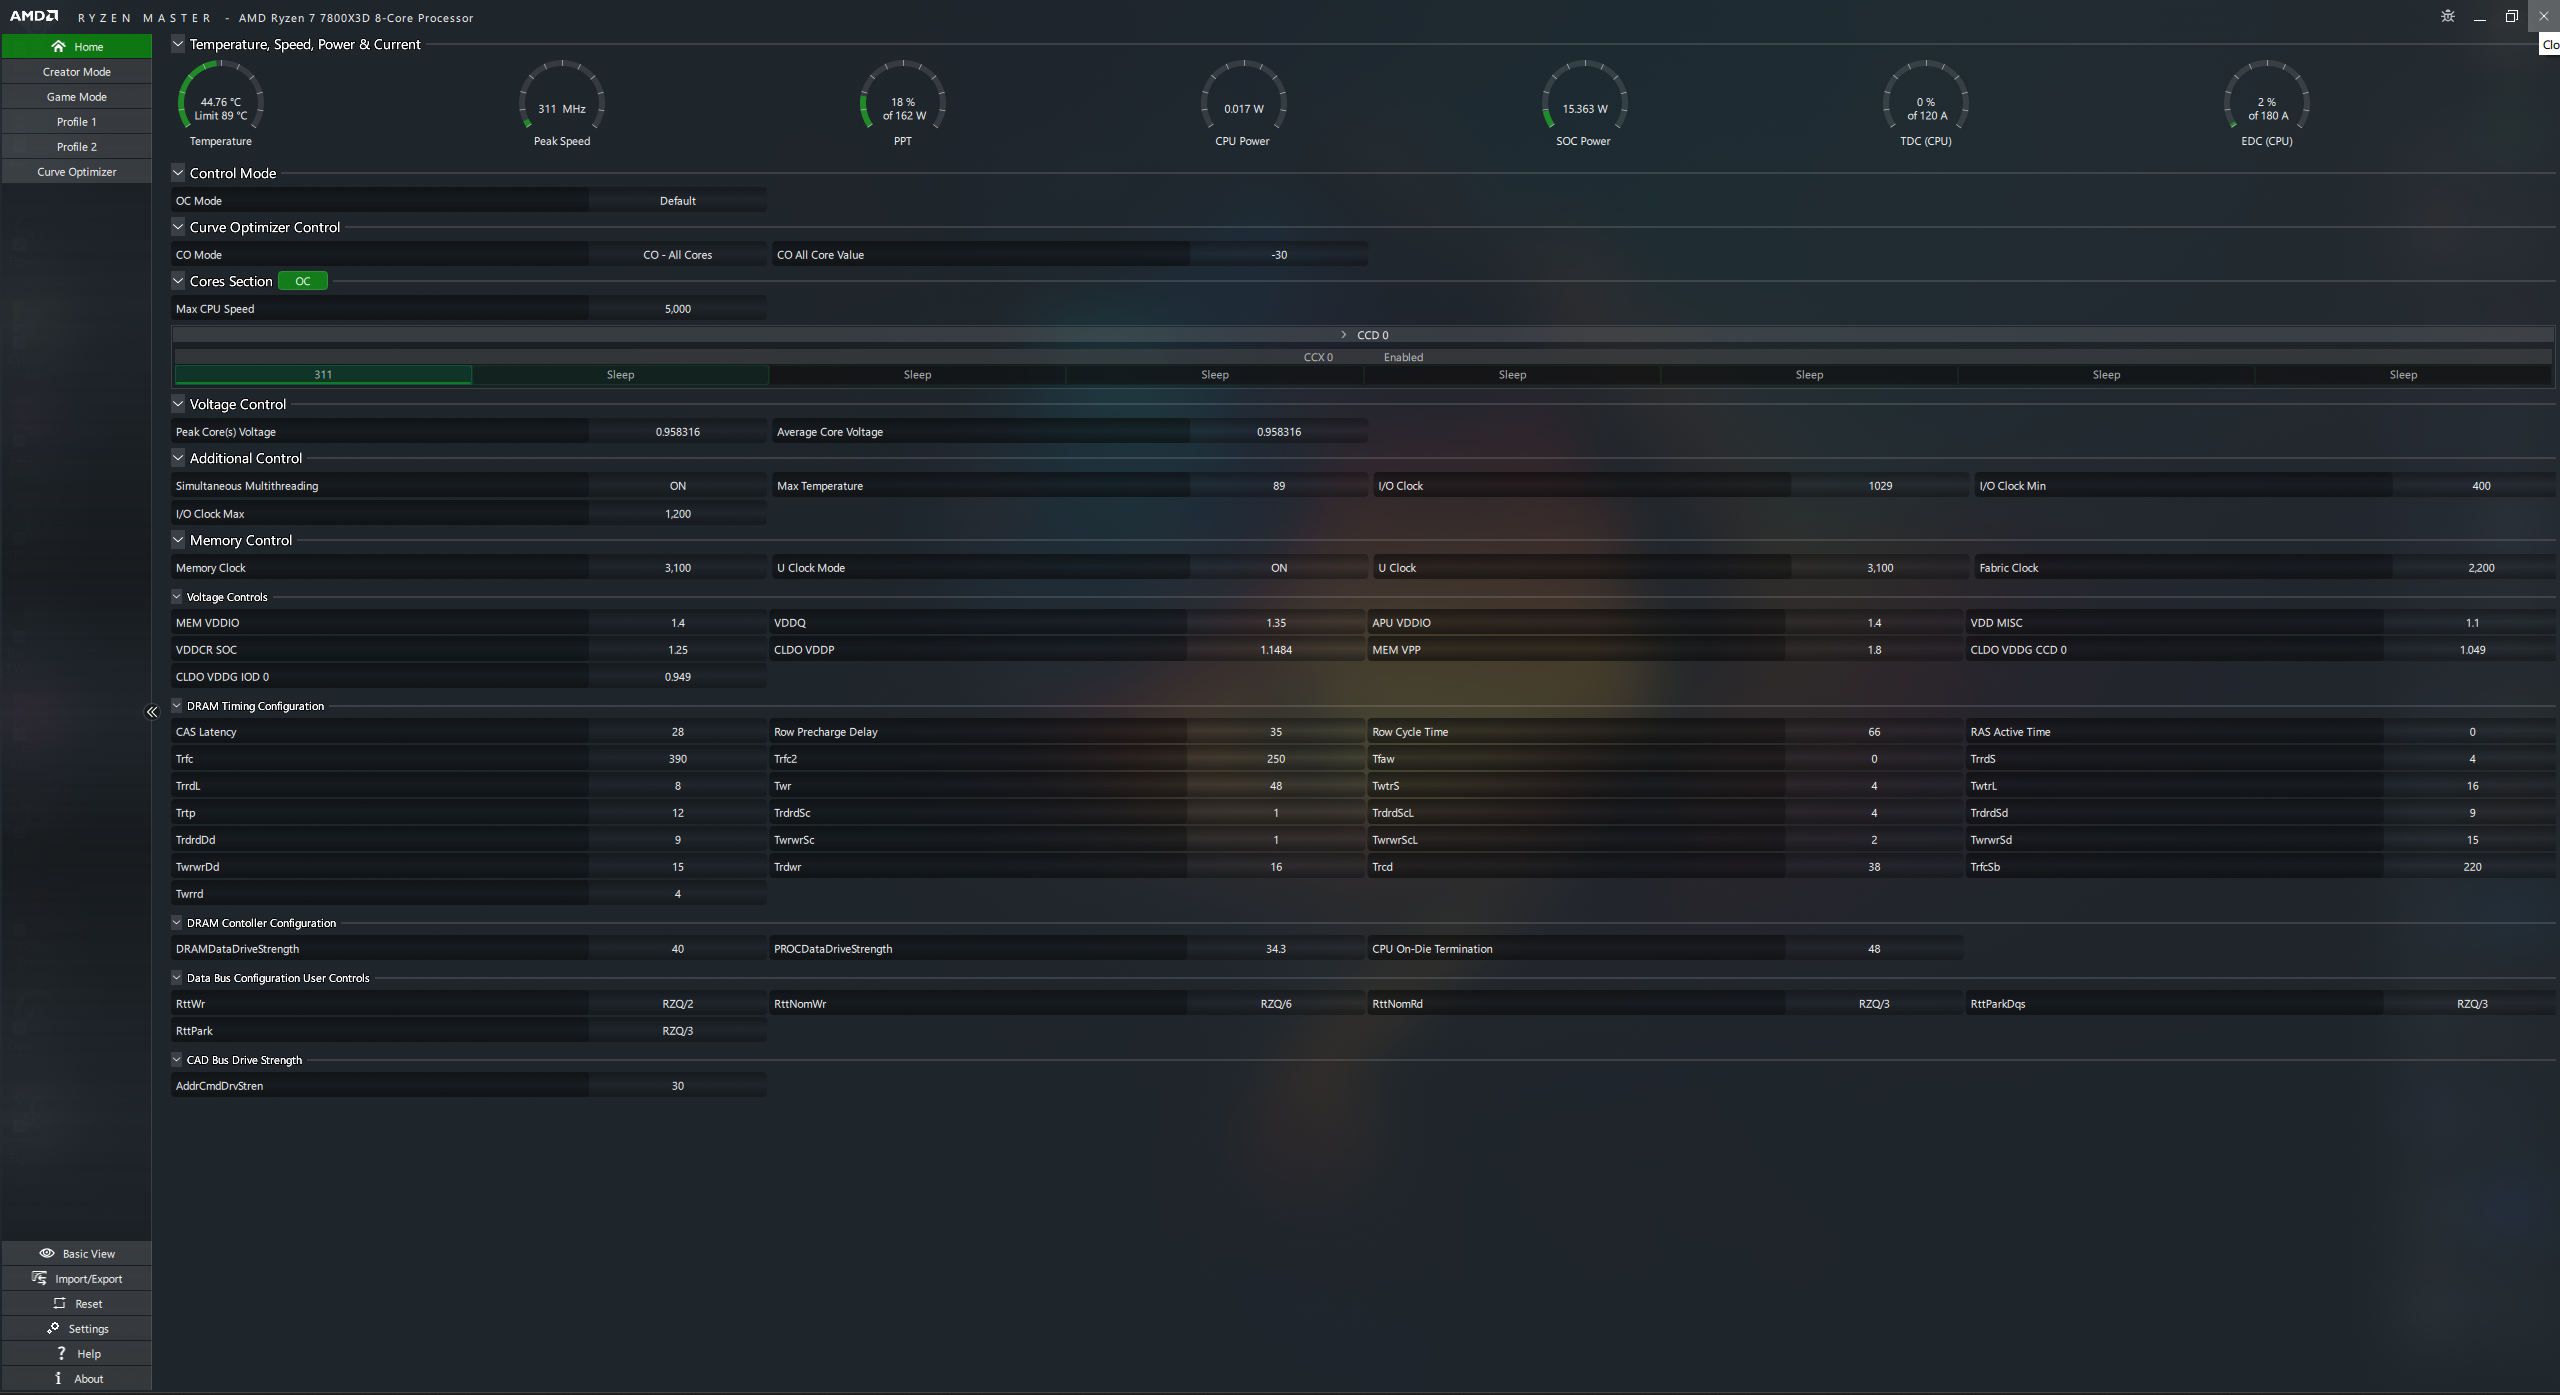
Task: Toggle the Curve Optimizer OC mode switch
Action: [300, 280]
